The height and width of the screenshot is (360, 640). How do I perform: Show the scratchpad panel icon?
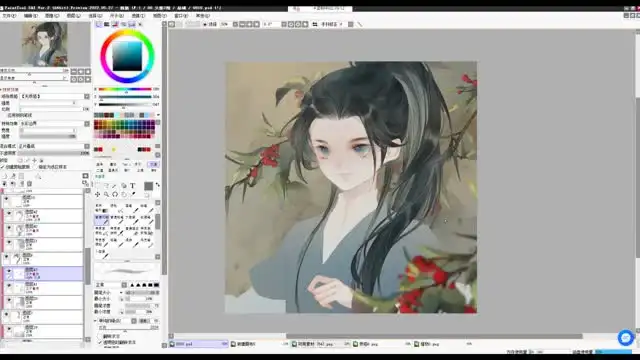140,24
